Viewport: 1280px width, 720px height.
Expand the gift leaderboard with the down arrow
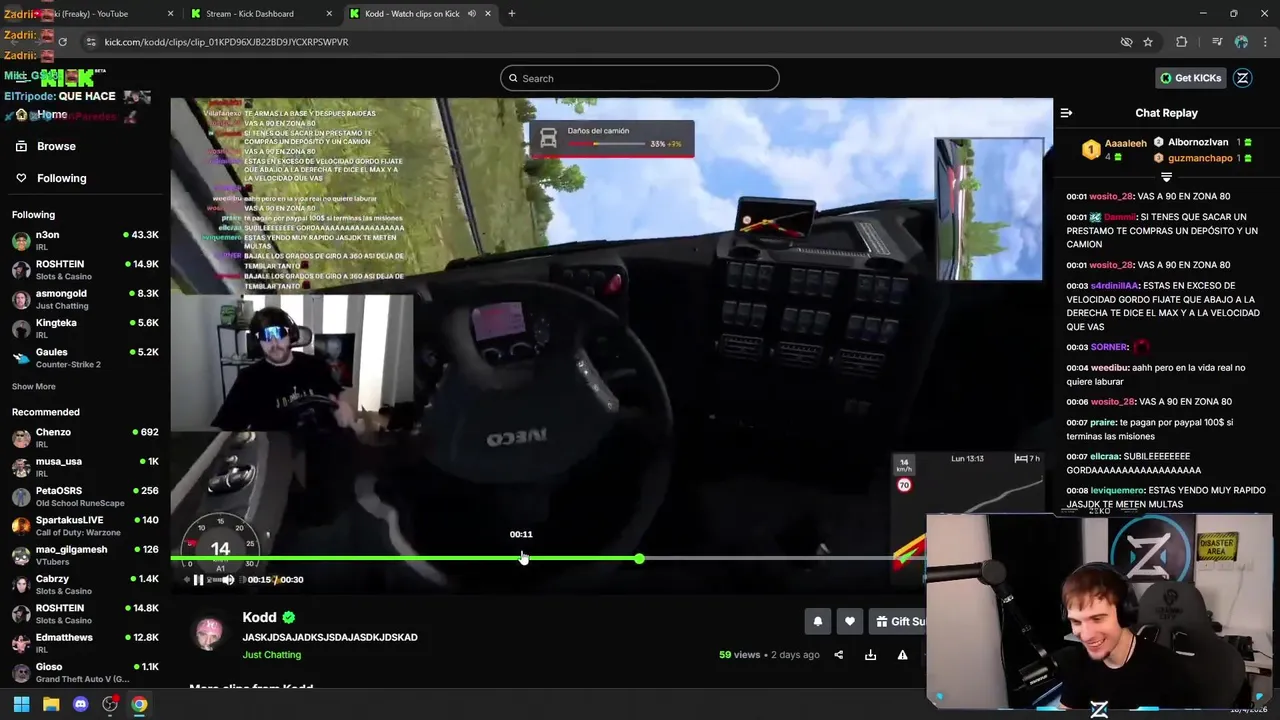click(1166, 177)
